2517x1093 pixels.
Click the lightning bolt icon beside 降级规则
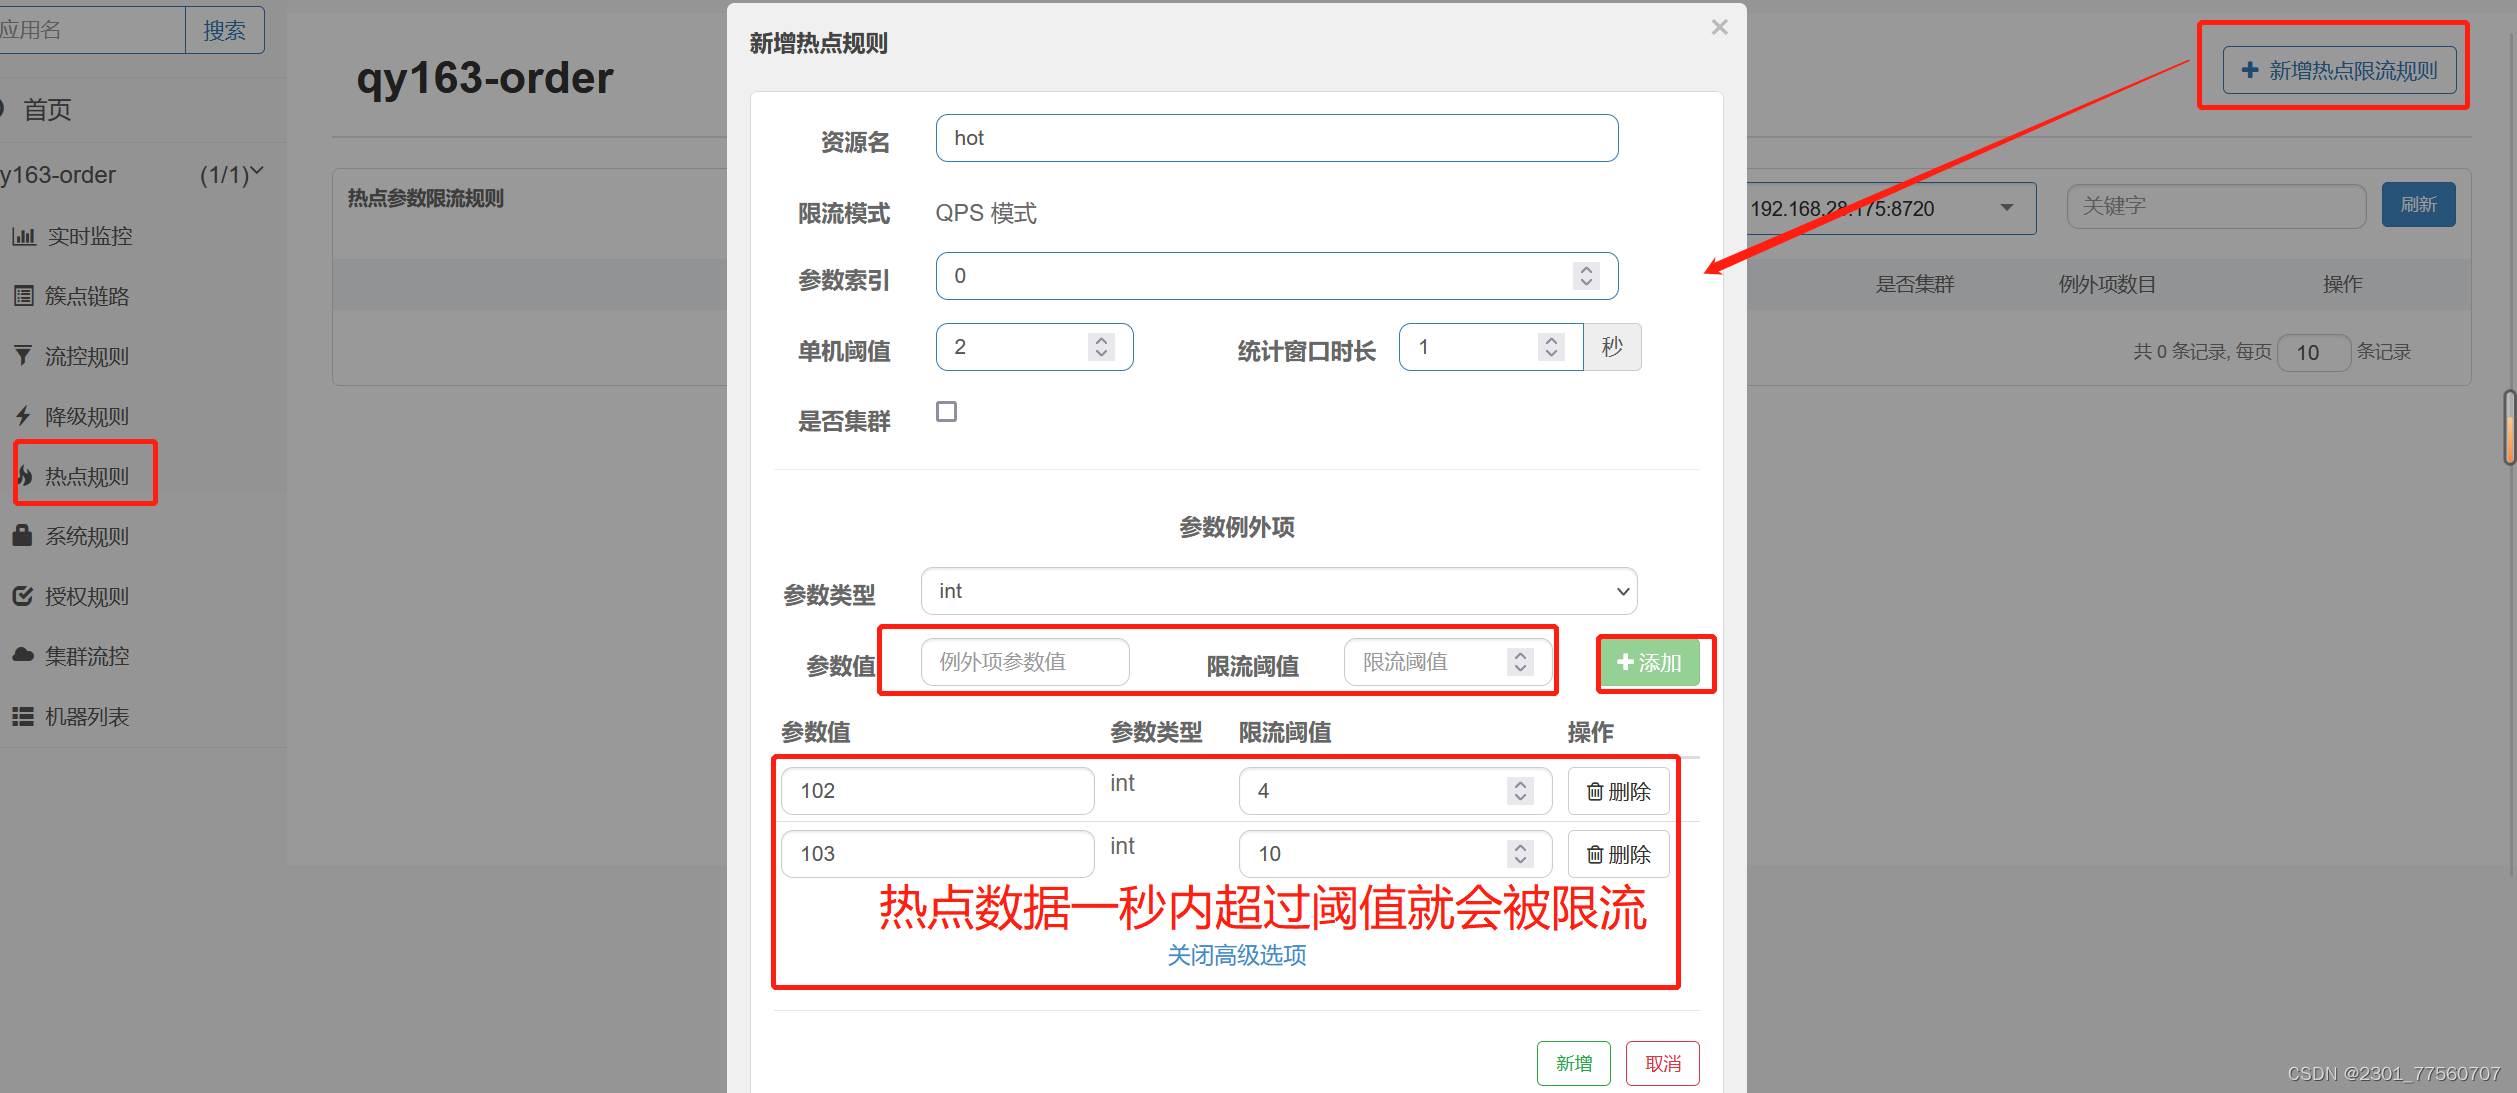tap(23, 416)
